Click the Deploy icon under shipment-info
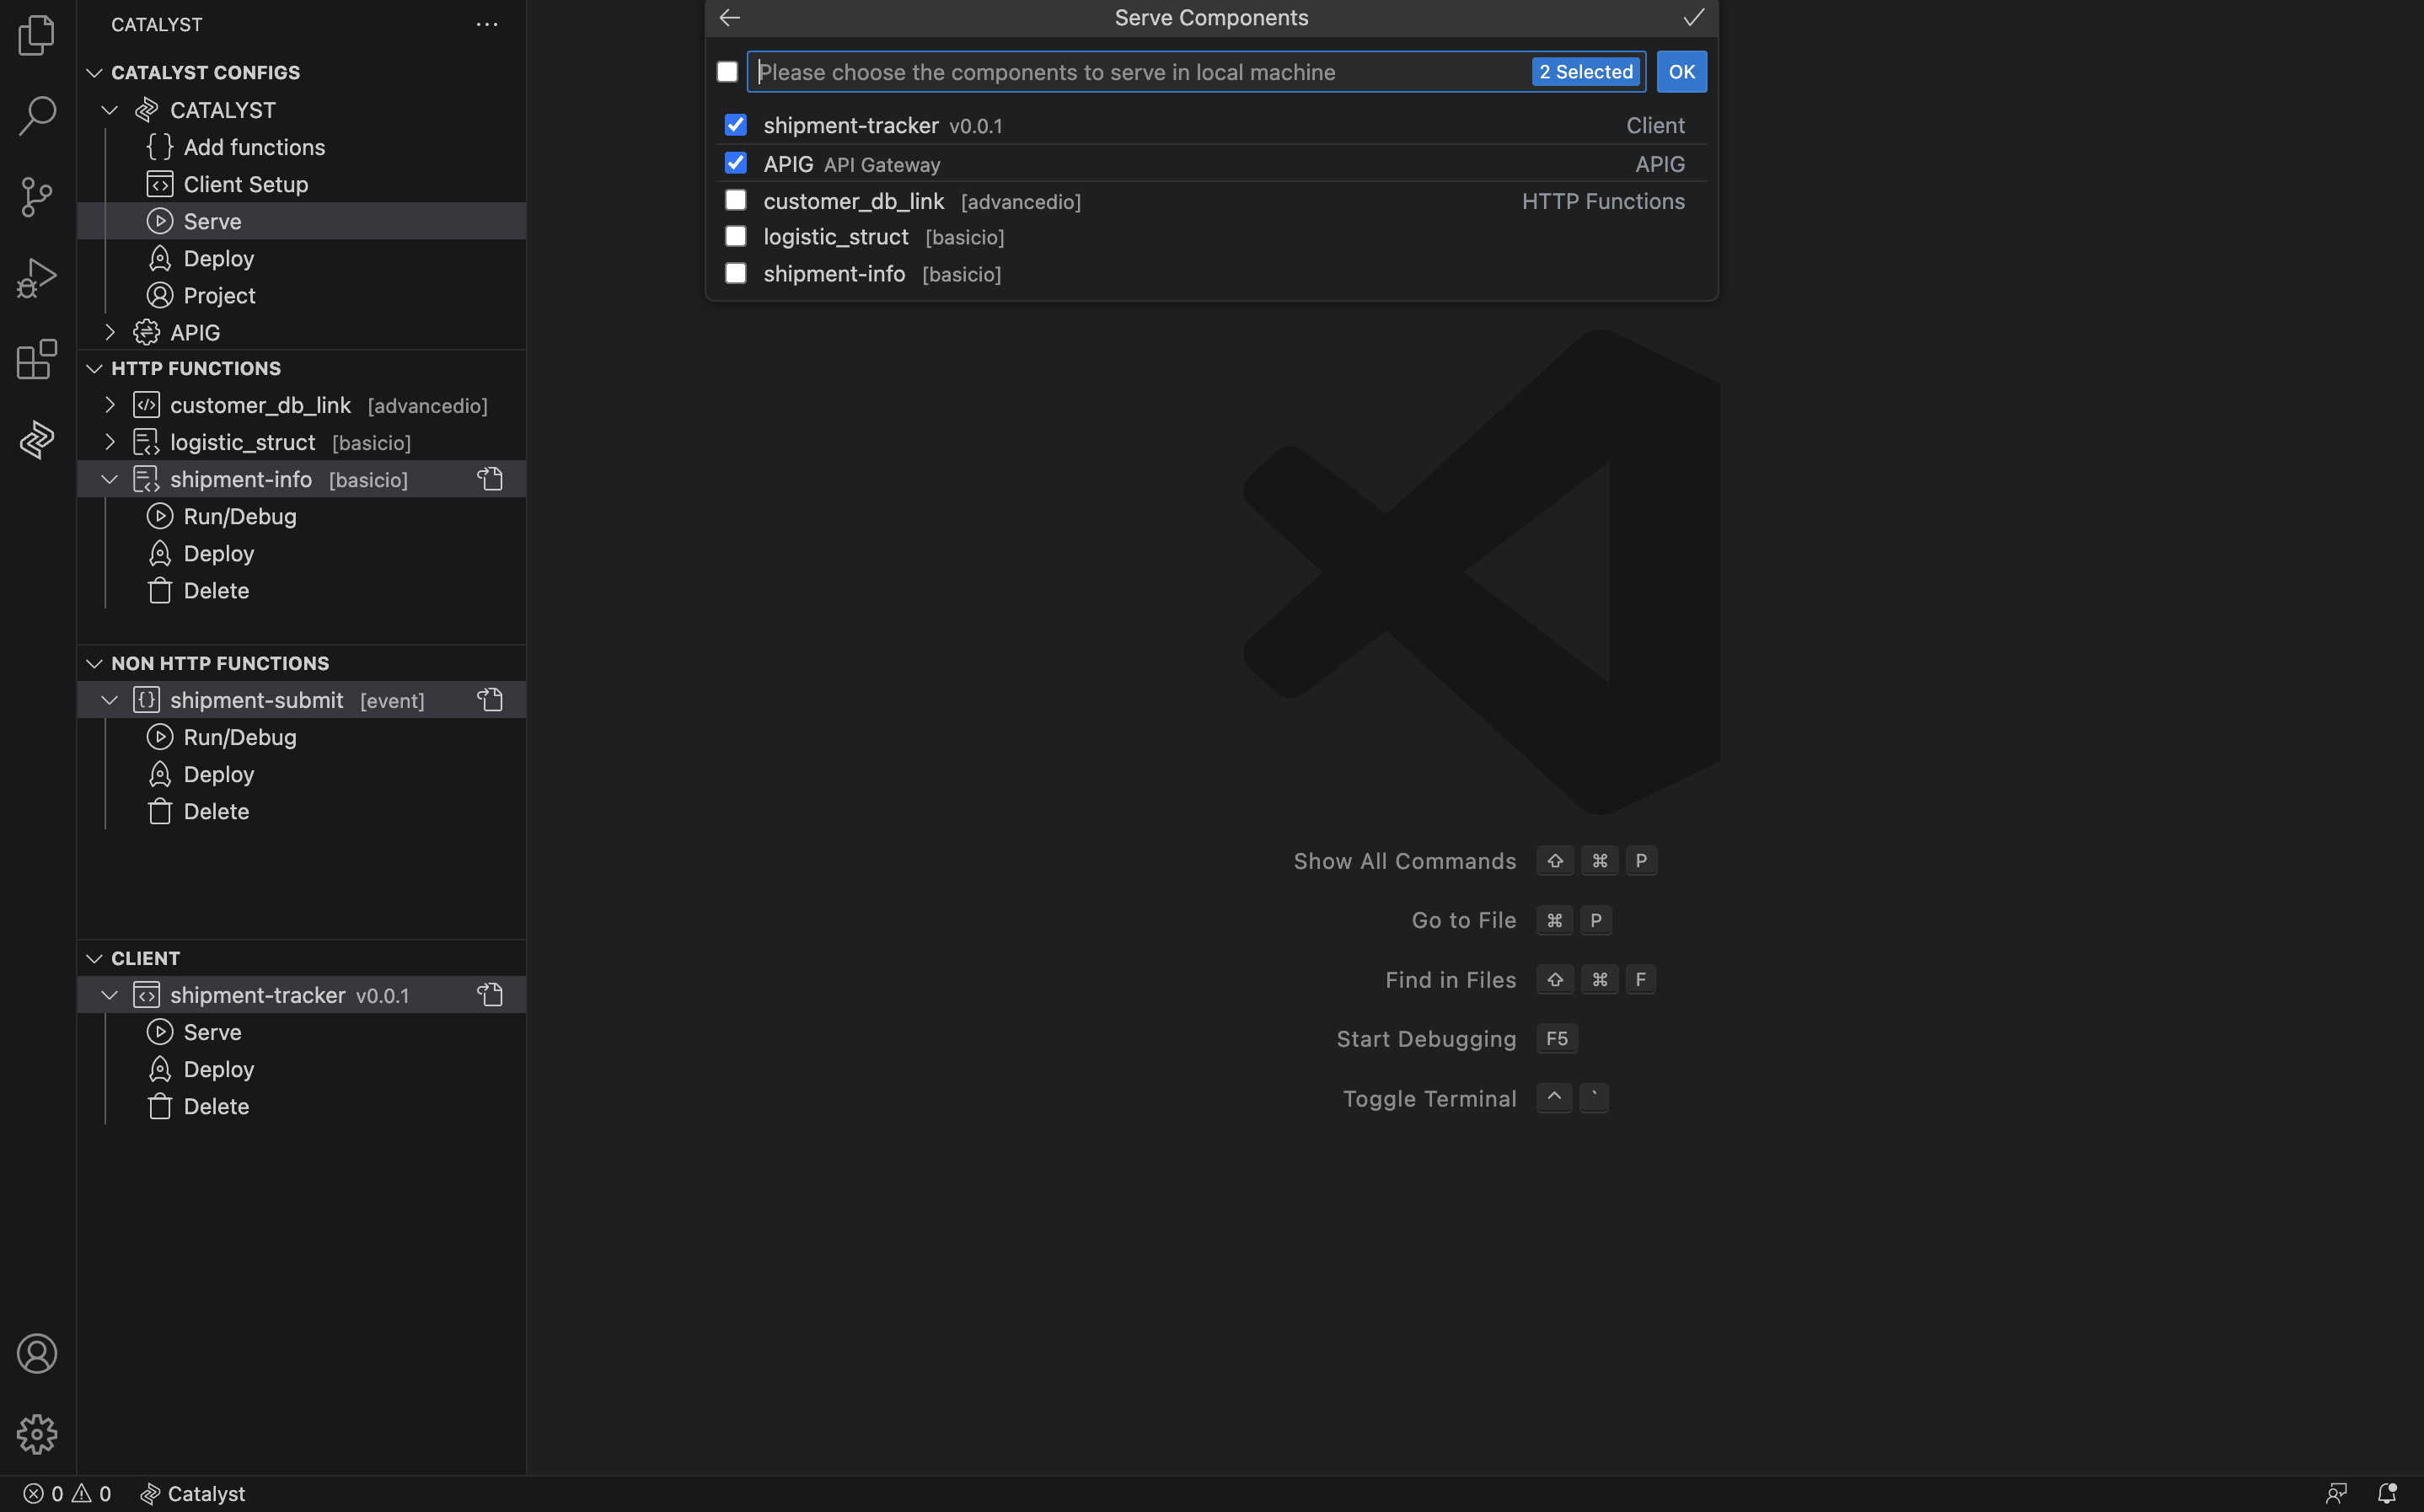Screen dimensions: 2424x1512 pyautogui.click(x=158, y=554)
